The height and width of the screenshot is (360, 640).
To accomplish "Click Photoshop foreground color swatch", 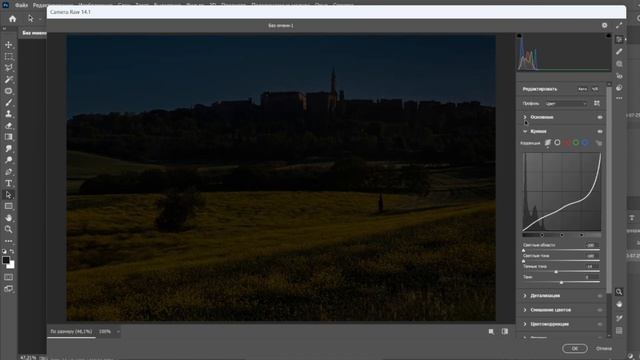I will coord(6,260).
